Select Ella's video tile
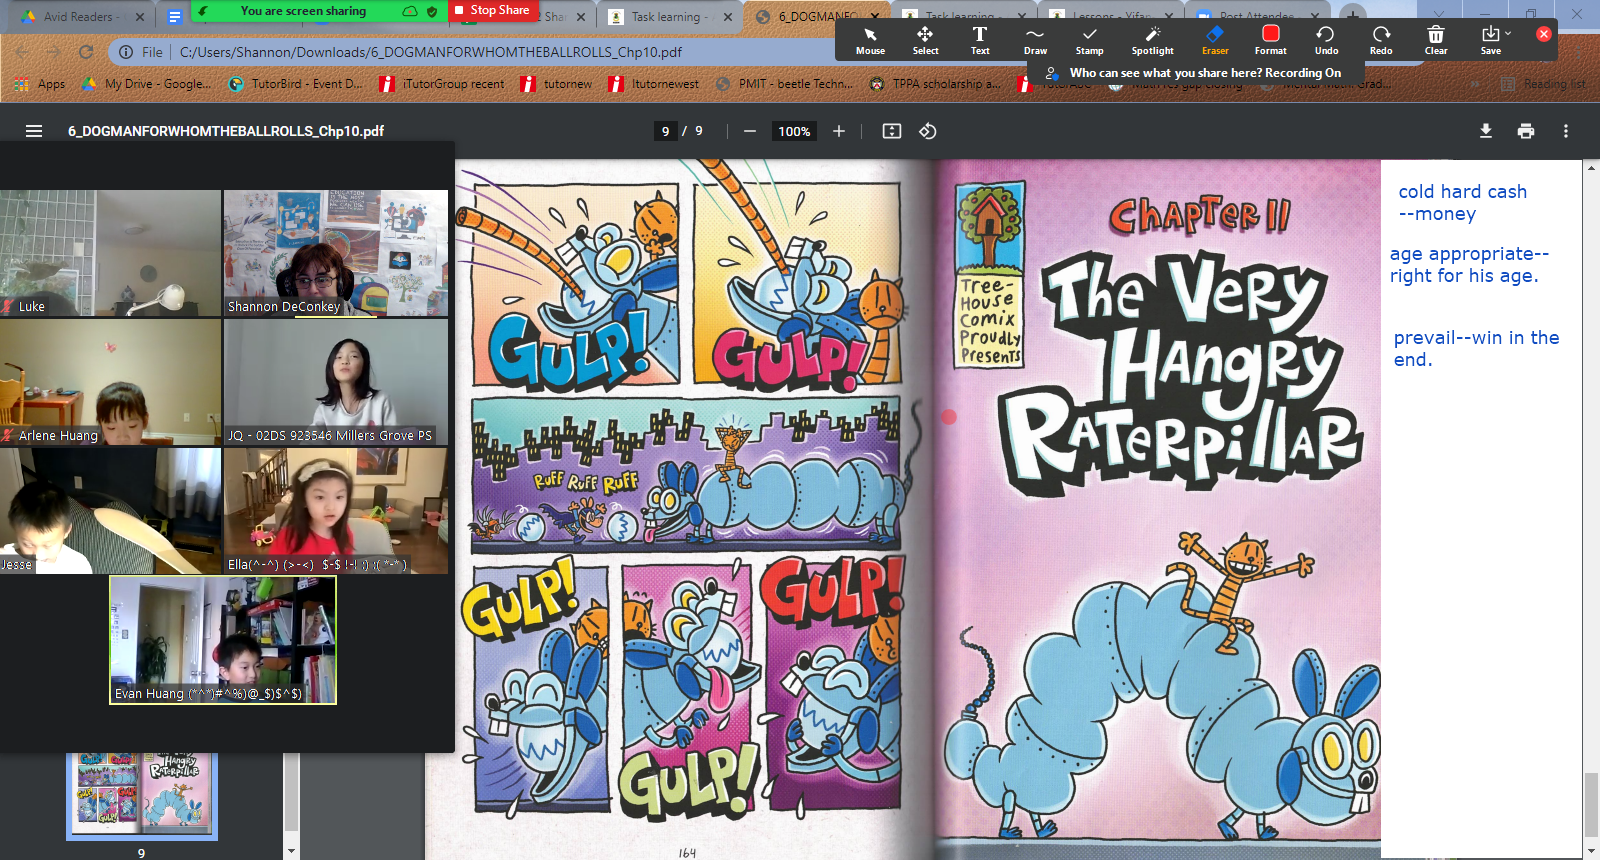Viewport: 1600px width, 860px height. [x=336, y=511]
